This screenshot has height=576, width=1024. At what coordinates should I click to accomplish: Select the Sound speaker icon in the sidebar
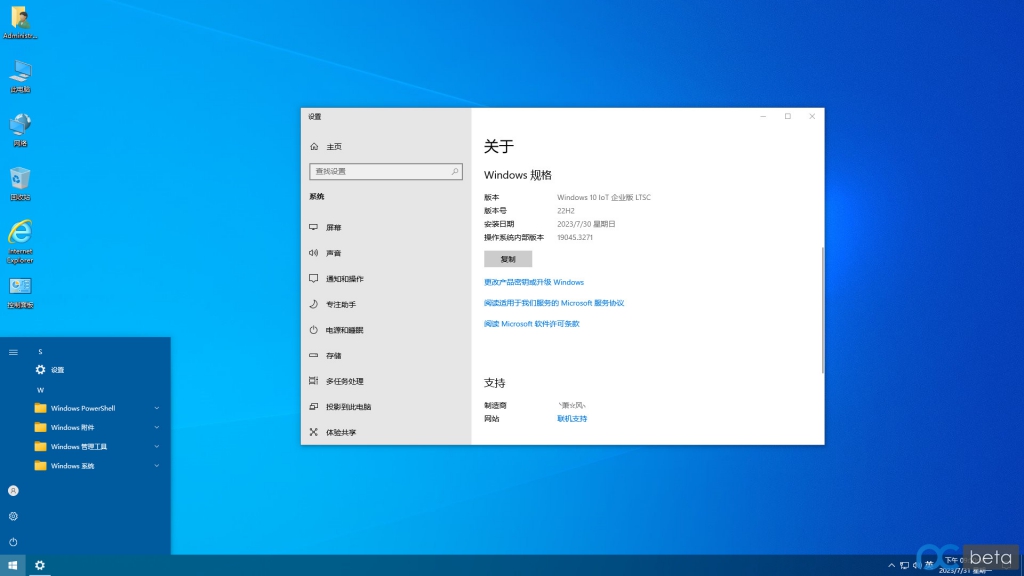(313, 253)
